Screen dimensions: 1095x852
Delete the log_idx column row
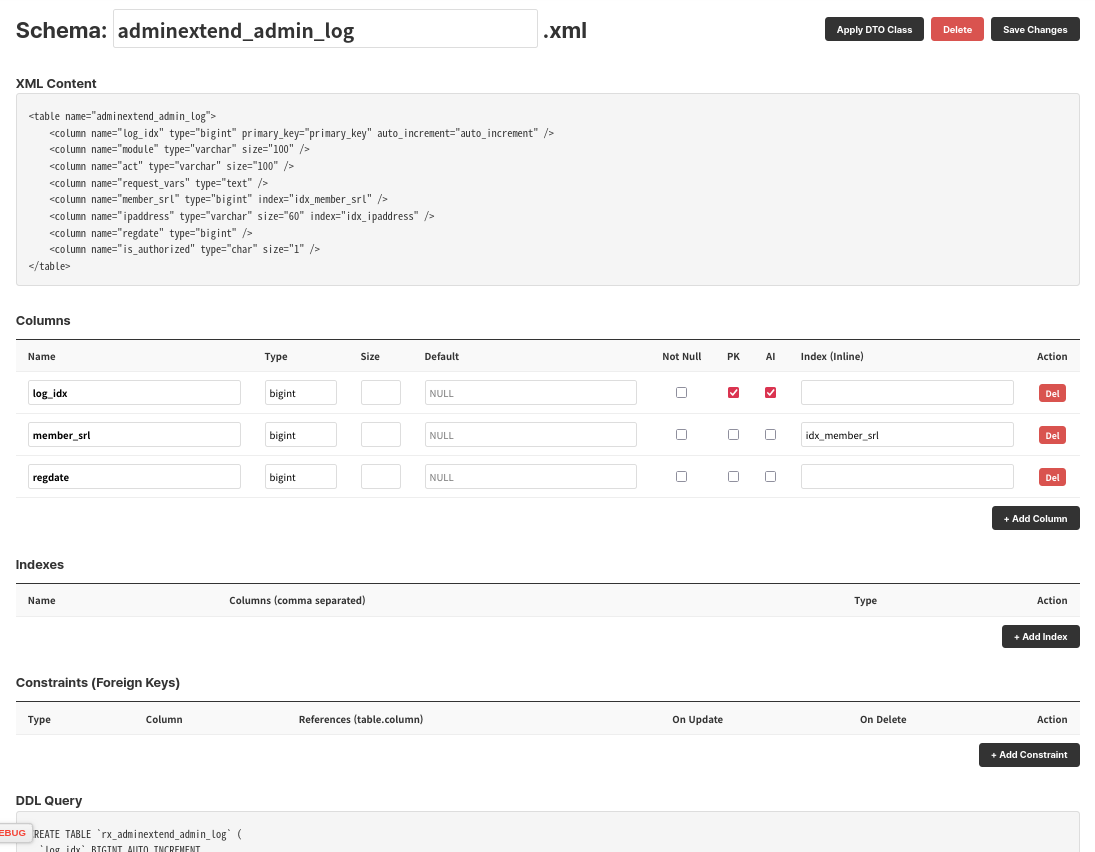click(x=1051, y=393)
